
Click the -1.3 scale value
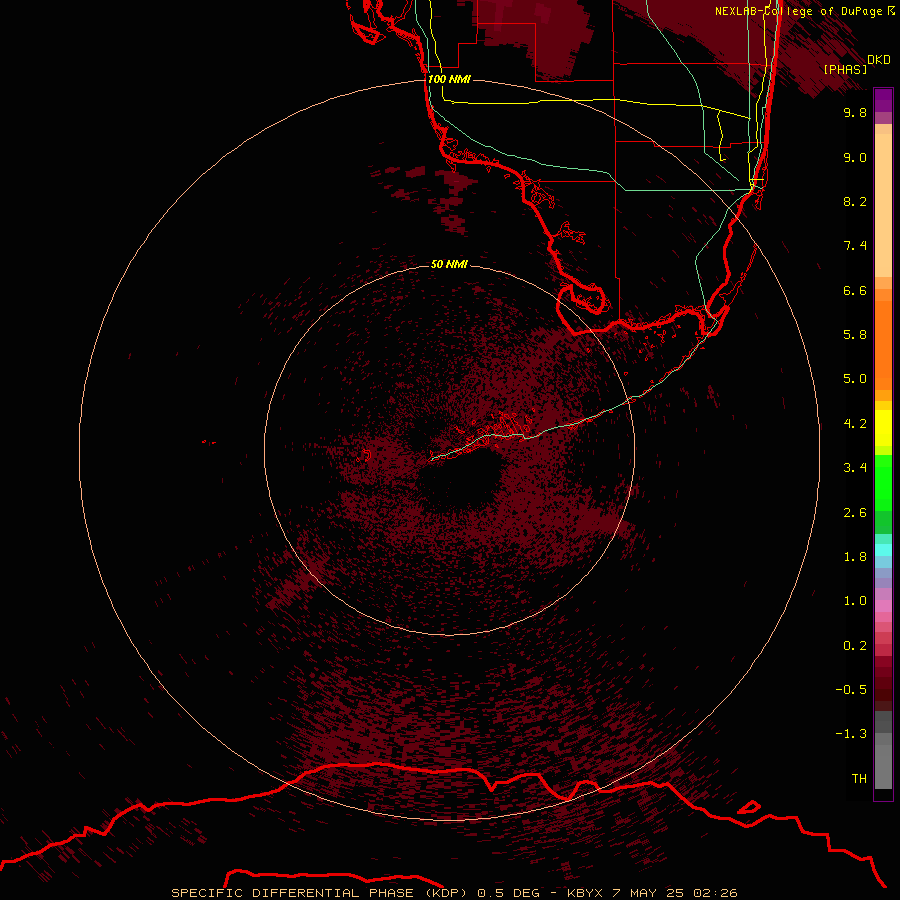(851, 734)
